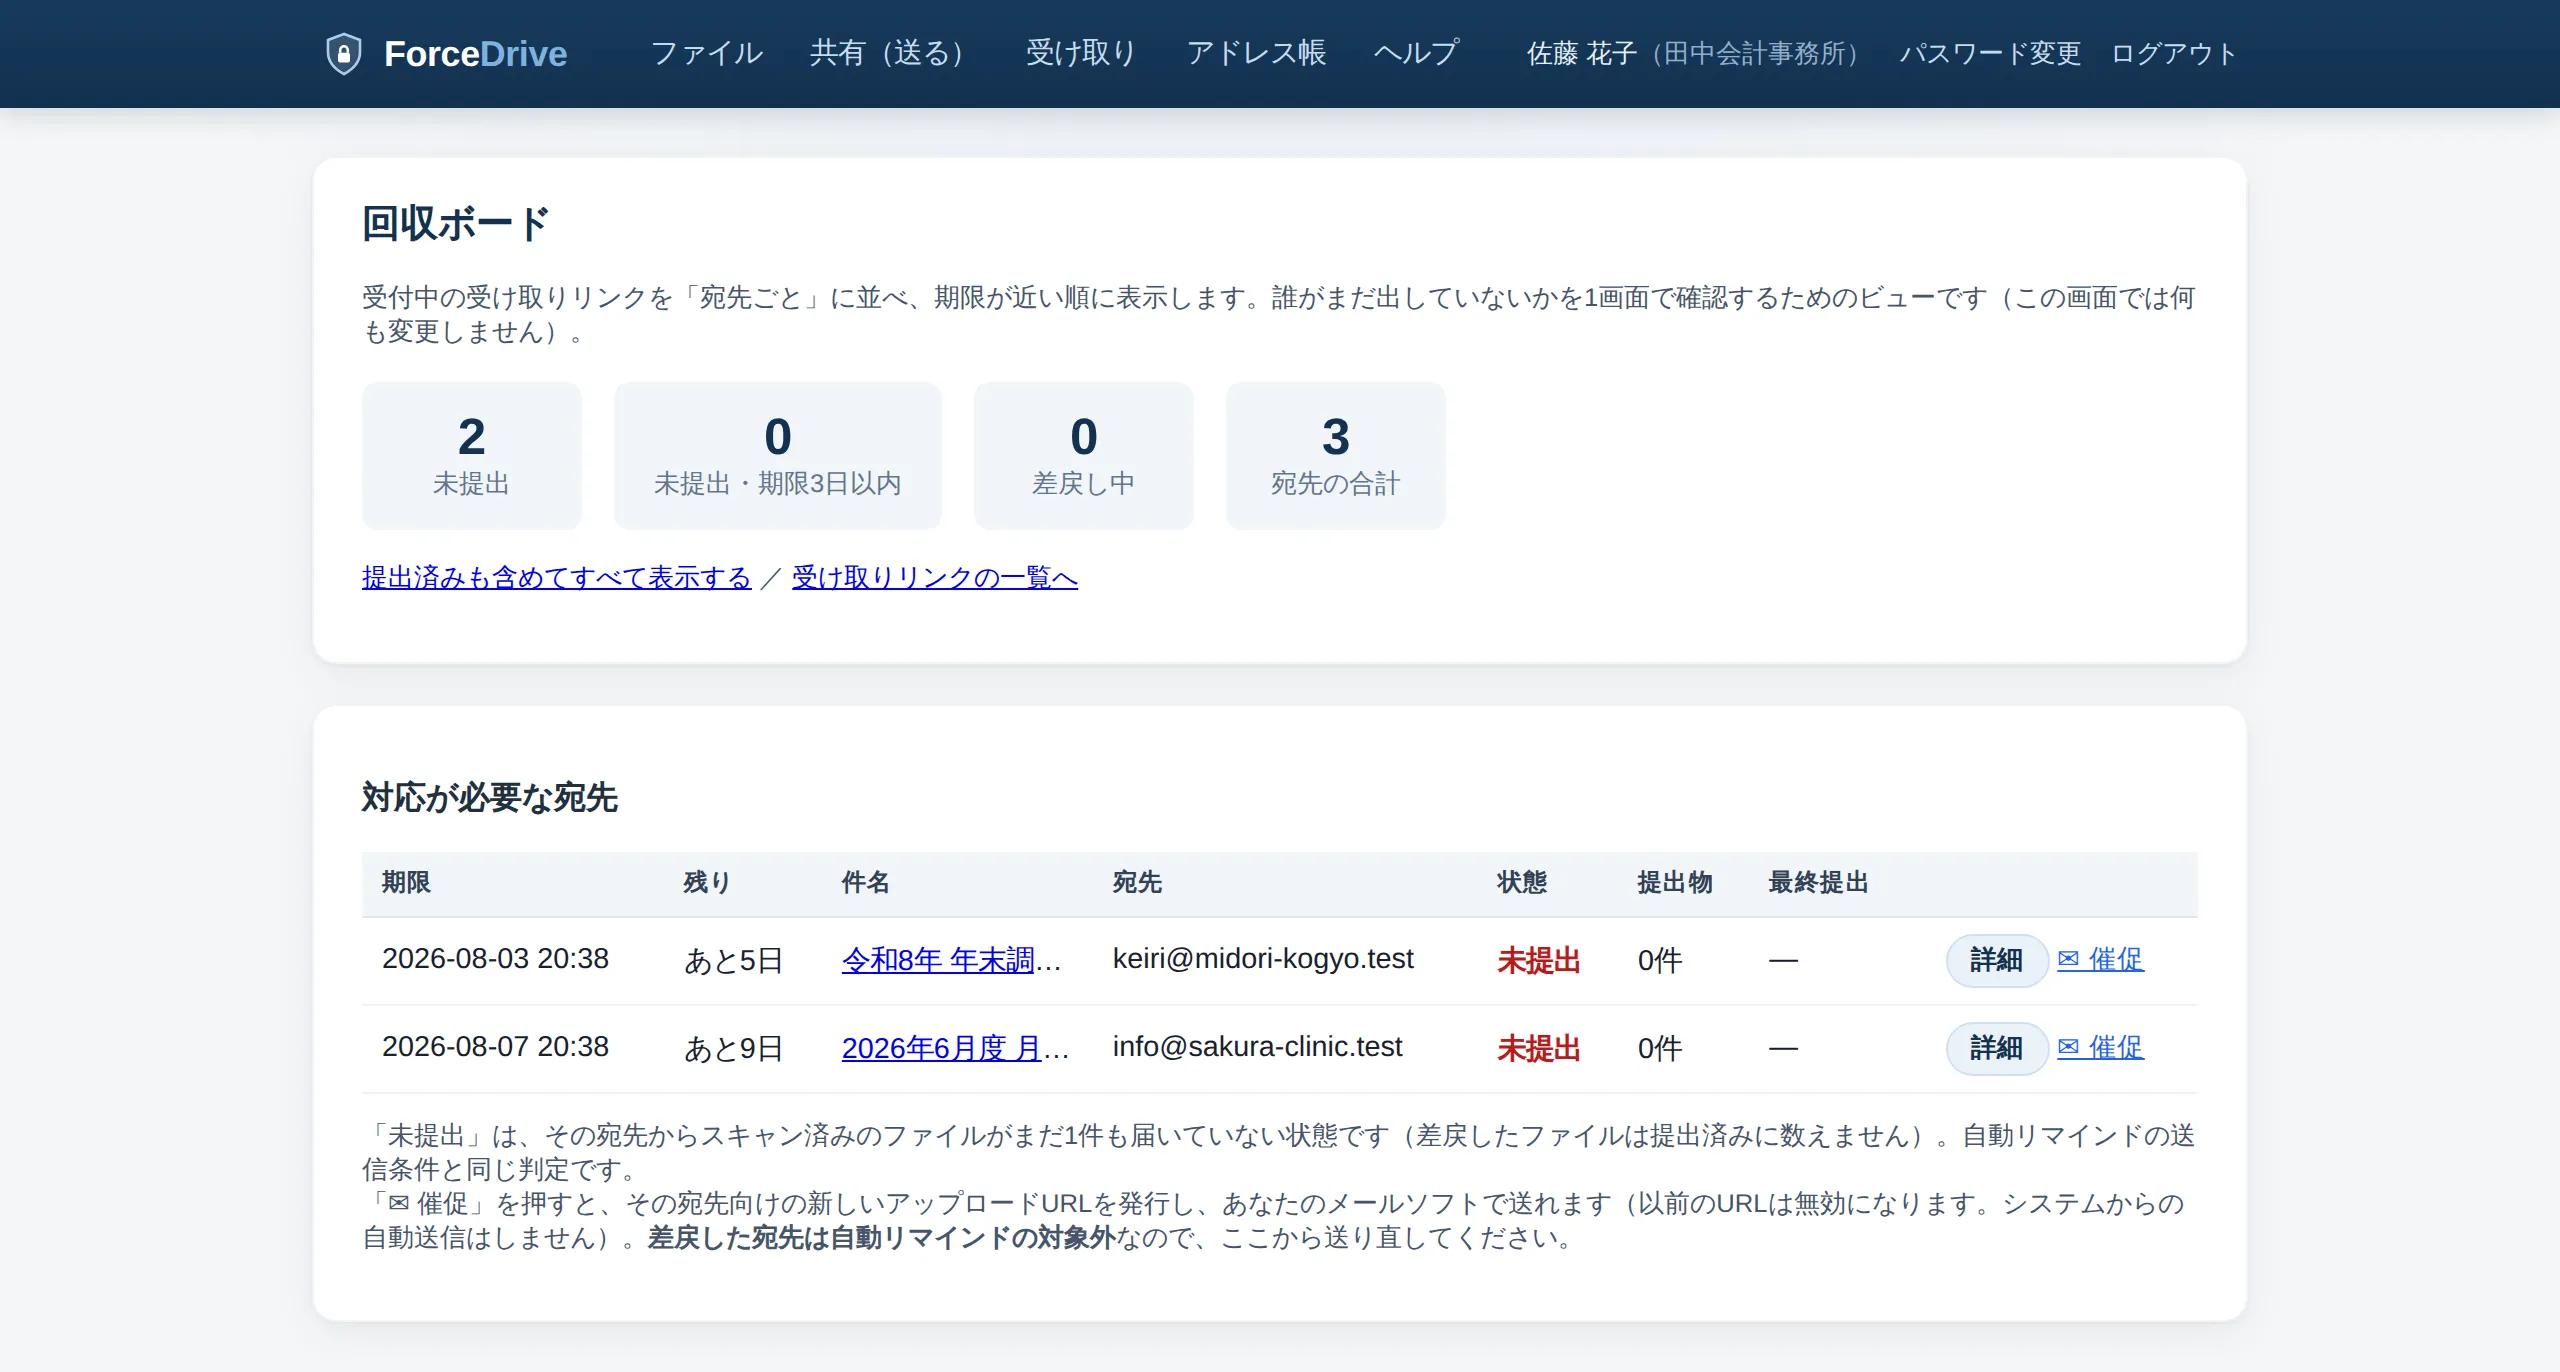The image size is (2560, 1372).
Task: Select the 未提出・期限3日以内 card
Action: [778, 456]
